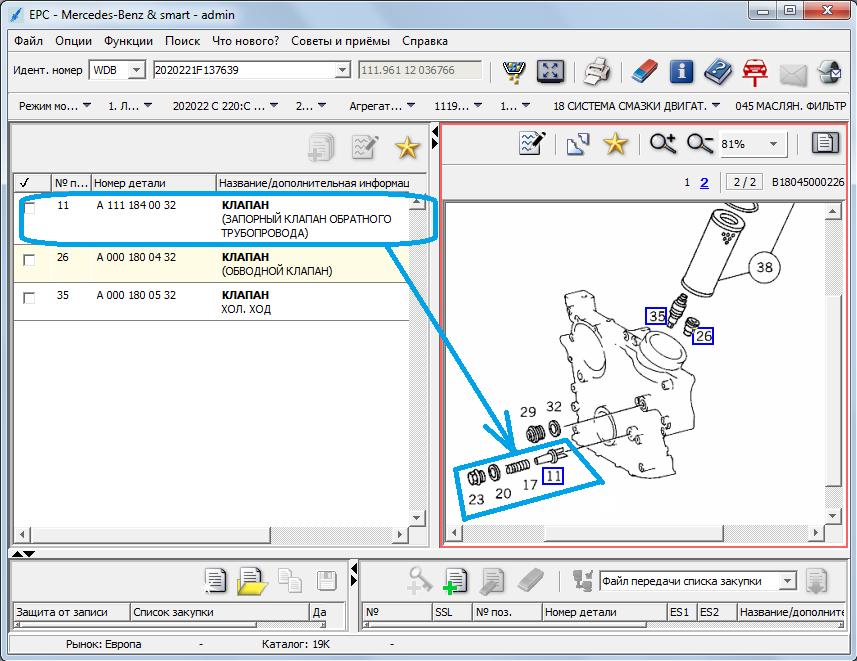Image resolution: width=857 pixels, height=661 pixels.
Task: Expand '18 СИСТЕМА СМАЗКИ ДВИГАТ.' group dropdown
Action: pos(636,106)
